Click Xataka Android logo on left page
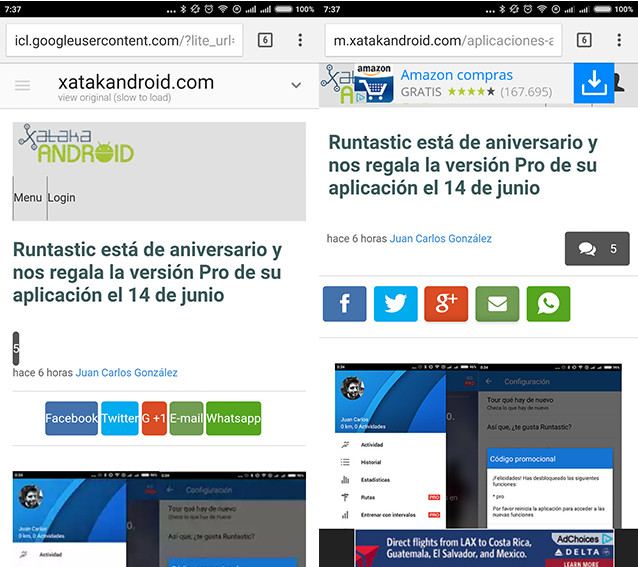 [x=76, y=144]
